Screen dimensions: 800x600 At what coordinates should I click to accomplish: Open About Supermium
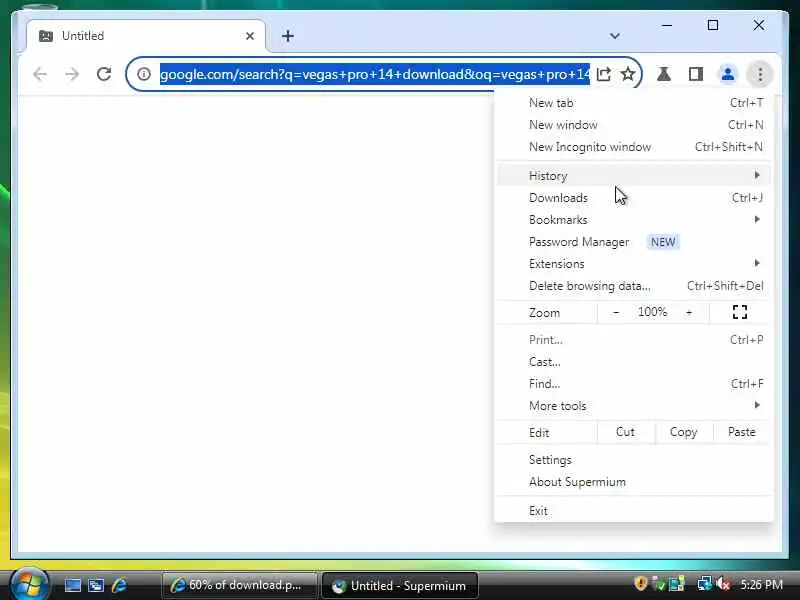click(x=633, y=482)
